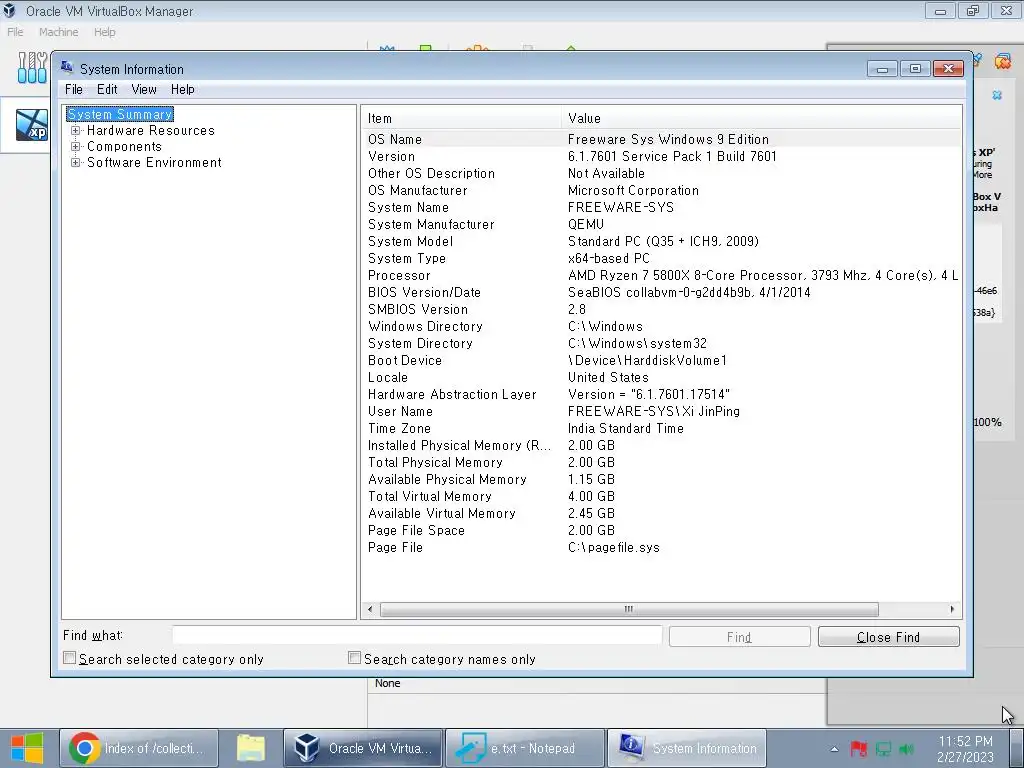Click the Close Find button
The image size is (1024, 768).
point(888,637)
